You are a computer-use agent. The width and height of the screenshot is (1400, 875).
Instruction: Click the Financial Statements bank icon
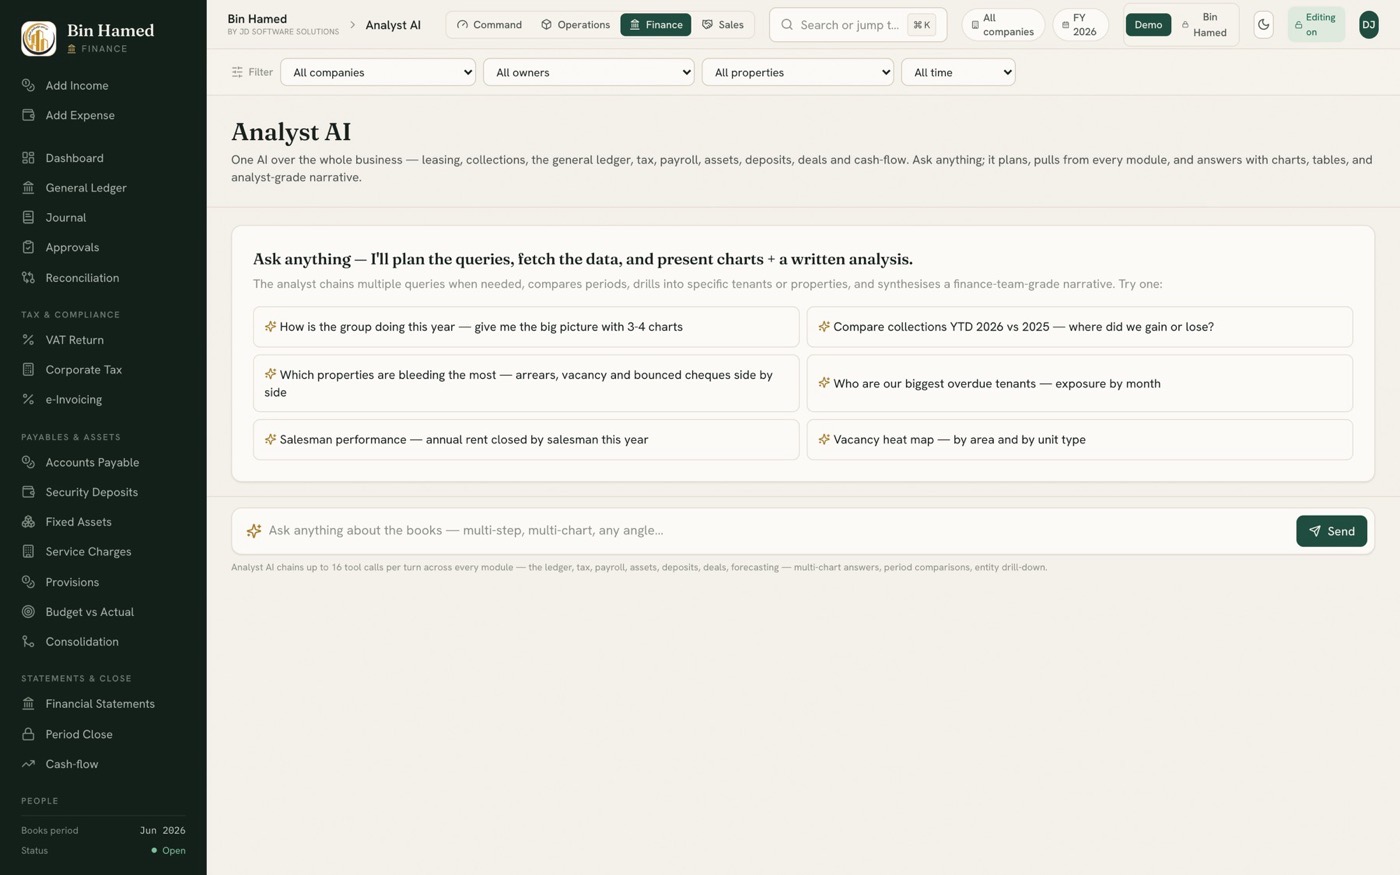click(28, 704)
